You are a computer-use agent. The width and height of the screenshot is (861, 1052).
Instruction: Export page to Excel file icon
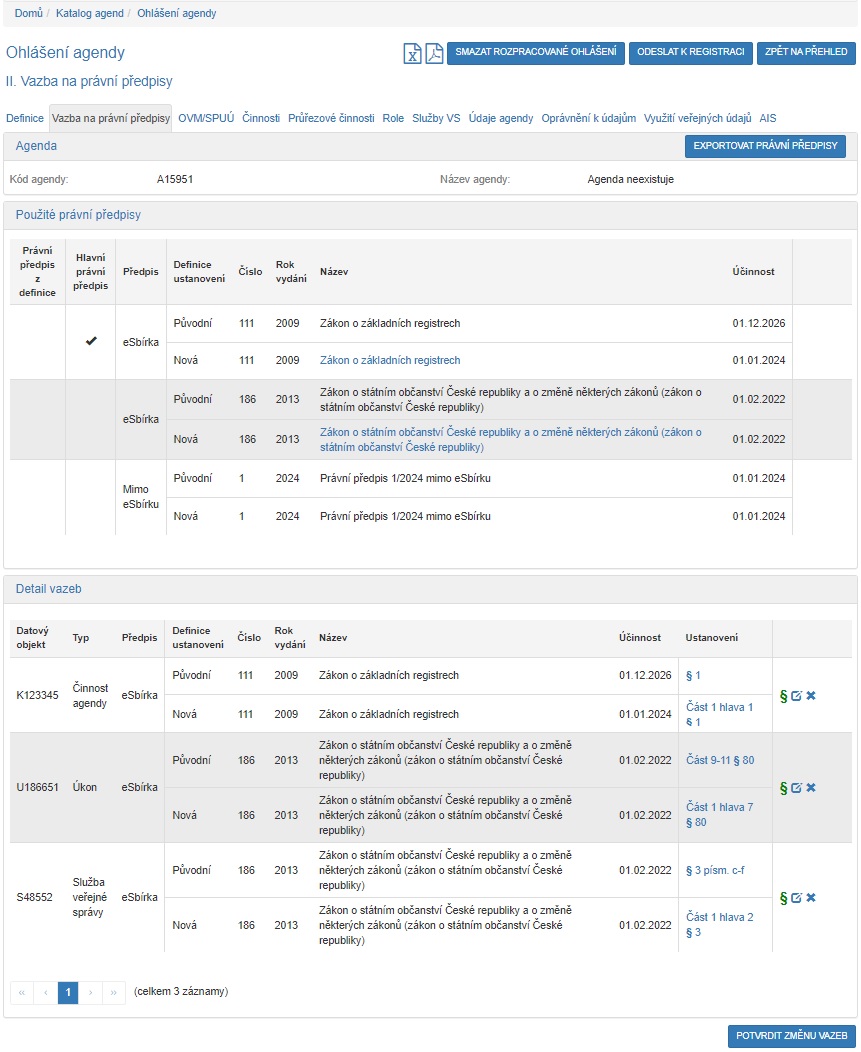[x=412, y=54]
